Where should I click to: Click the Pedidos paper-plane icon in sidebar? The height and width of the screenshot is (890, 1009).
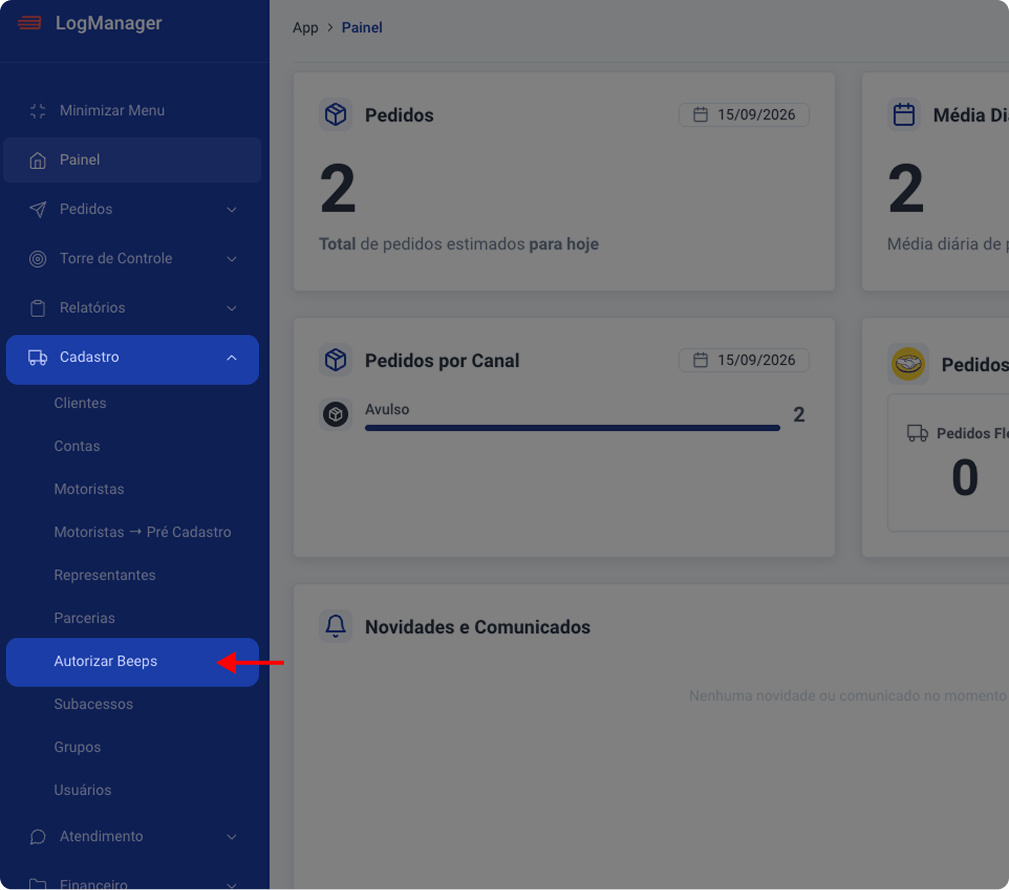pos(37,209)
